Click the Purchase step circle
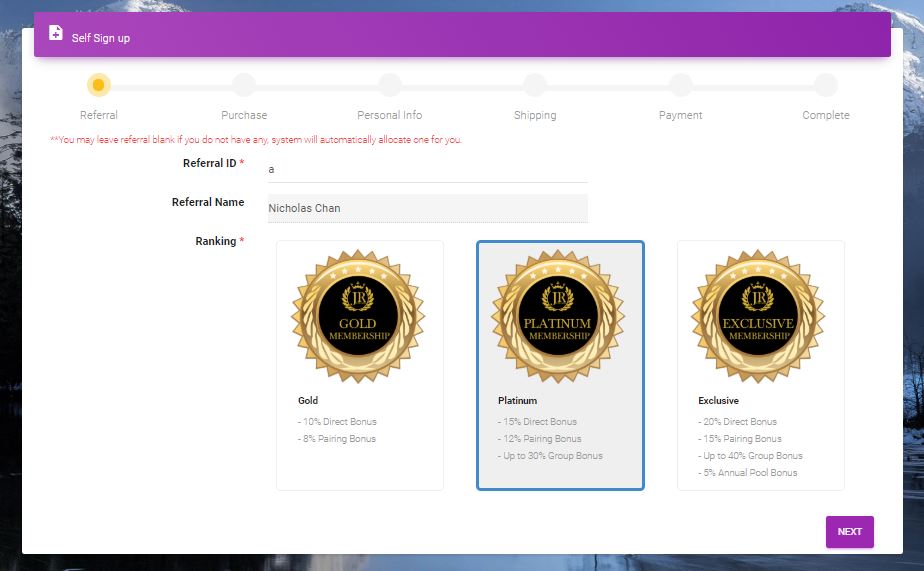 click(x=244, y=85)
